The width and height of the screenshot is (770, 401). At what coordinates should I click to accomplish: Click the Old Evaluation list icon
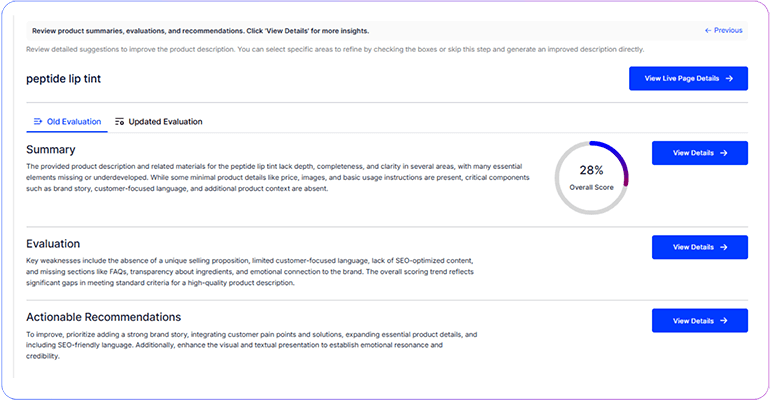[38, 122]
